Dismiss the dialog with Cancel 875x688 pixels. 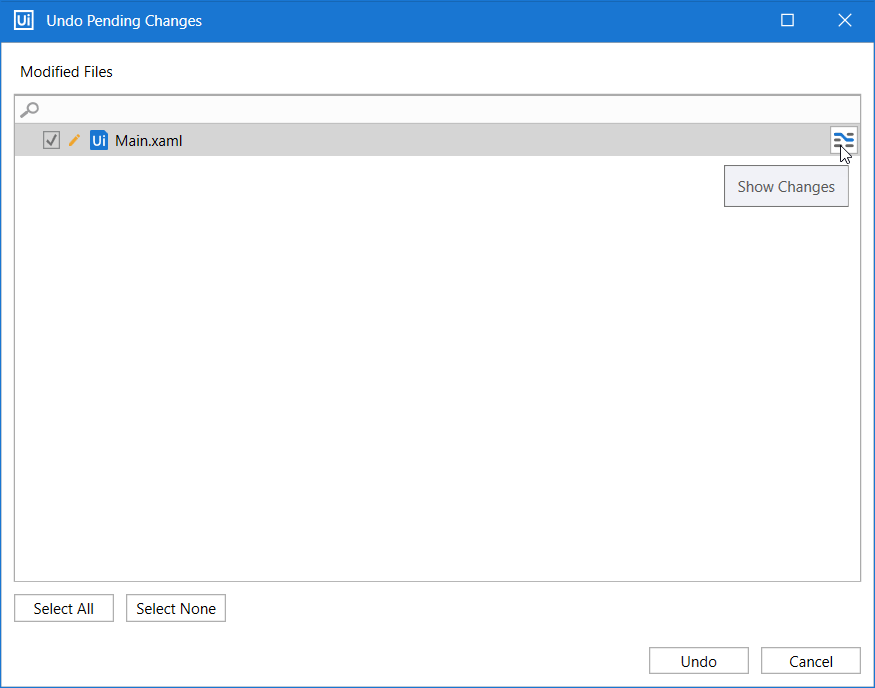[x=810, y=660]
